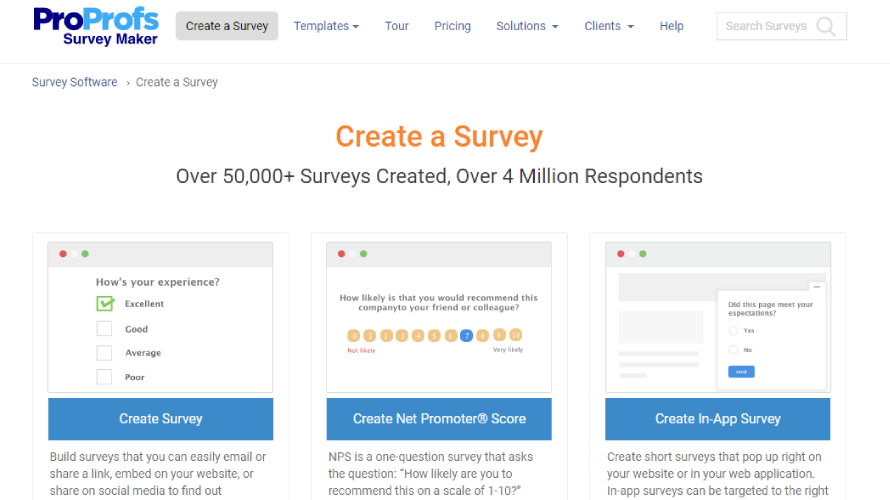Select the score 10 bubble
Image resolution: width=890 pixels, height=500 pixels.
[515, 335]
